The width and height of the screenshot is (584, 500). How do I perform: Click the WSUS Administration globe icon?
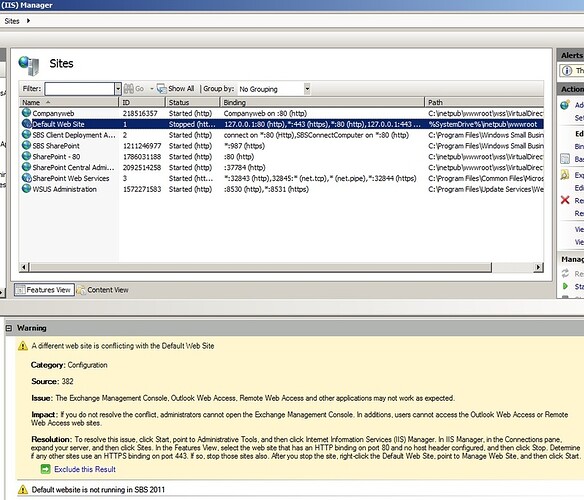[x=26, y=189]
